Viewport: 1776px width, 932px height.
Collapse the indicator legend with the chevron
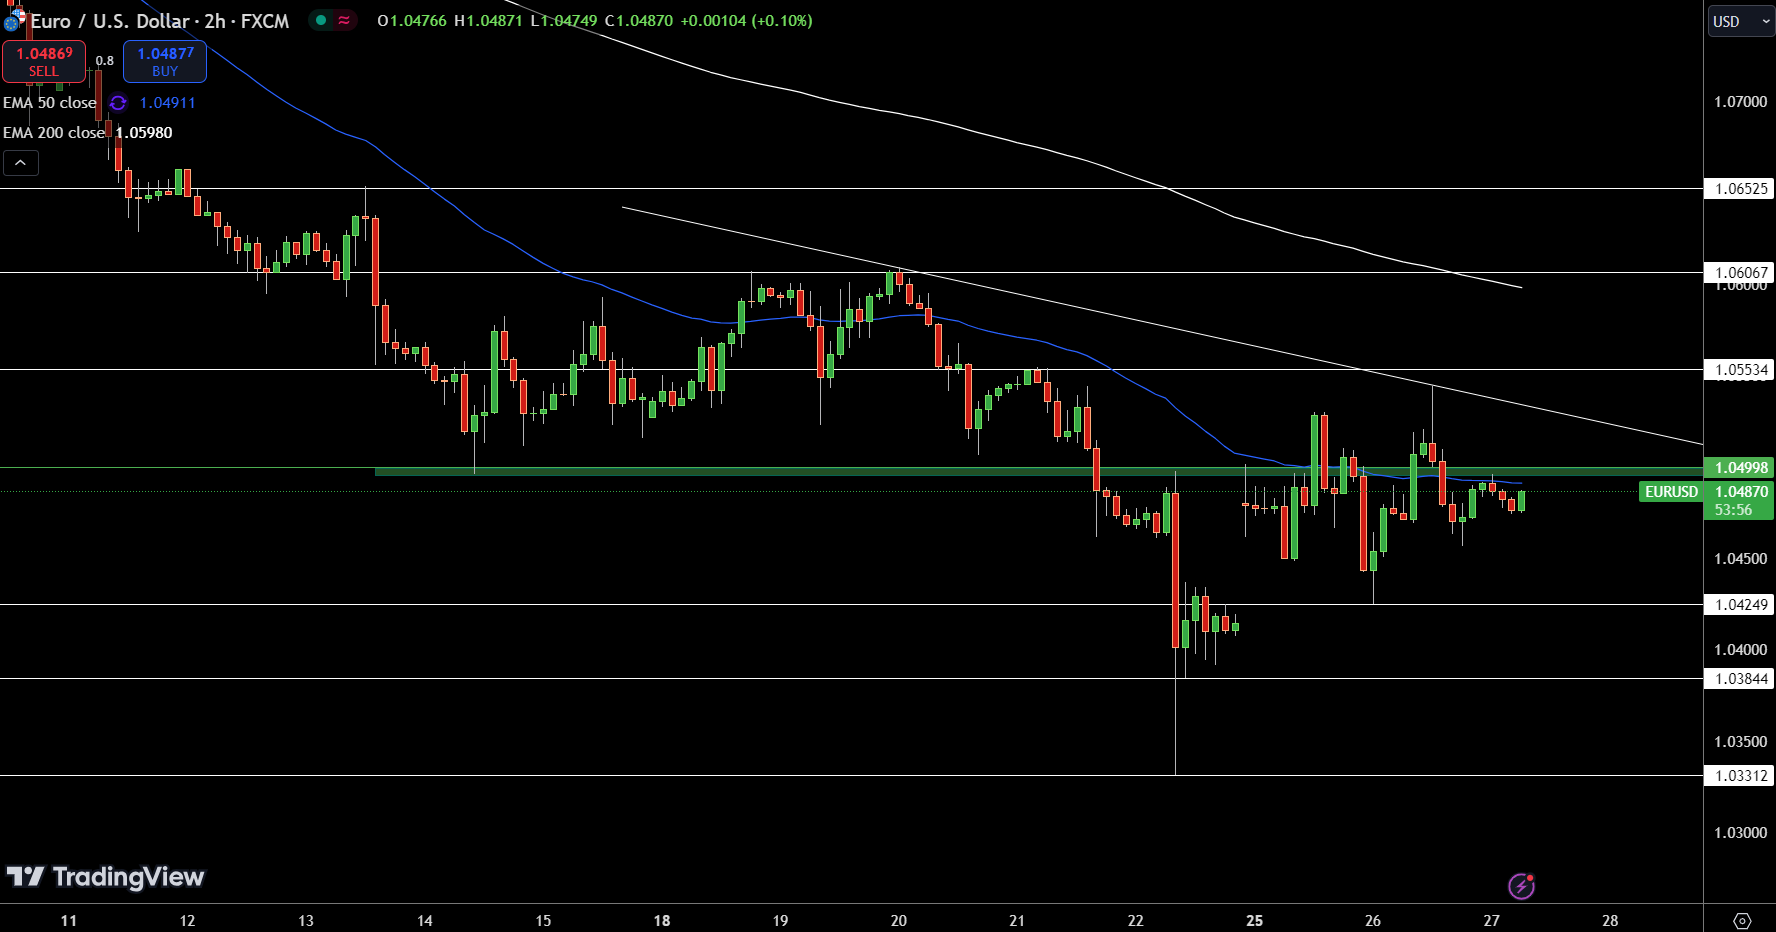pyautogui.click(x=20, y=163)
